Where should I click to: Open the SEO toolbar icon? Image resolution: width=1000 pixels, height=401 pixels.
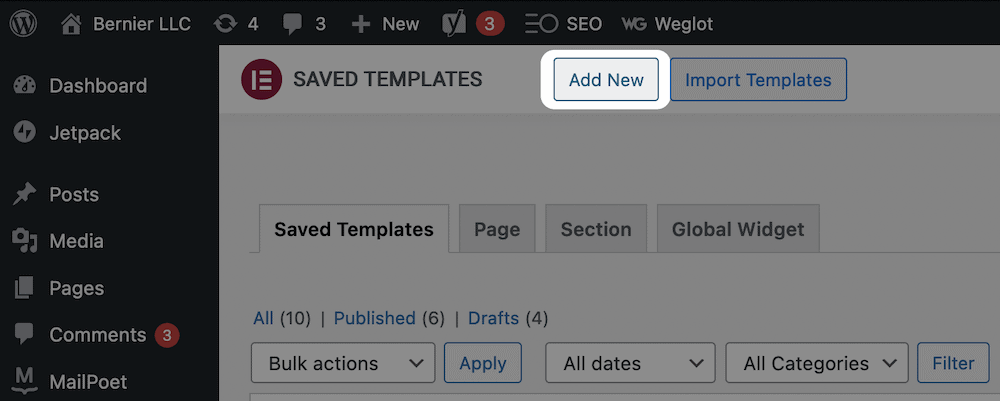click(x=541, y=24)
